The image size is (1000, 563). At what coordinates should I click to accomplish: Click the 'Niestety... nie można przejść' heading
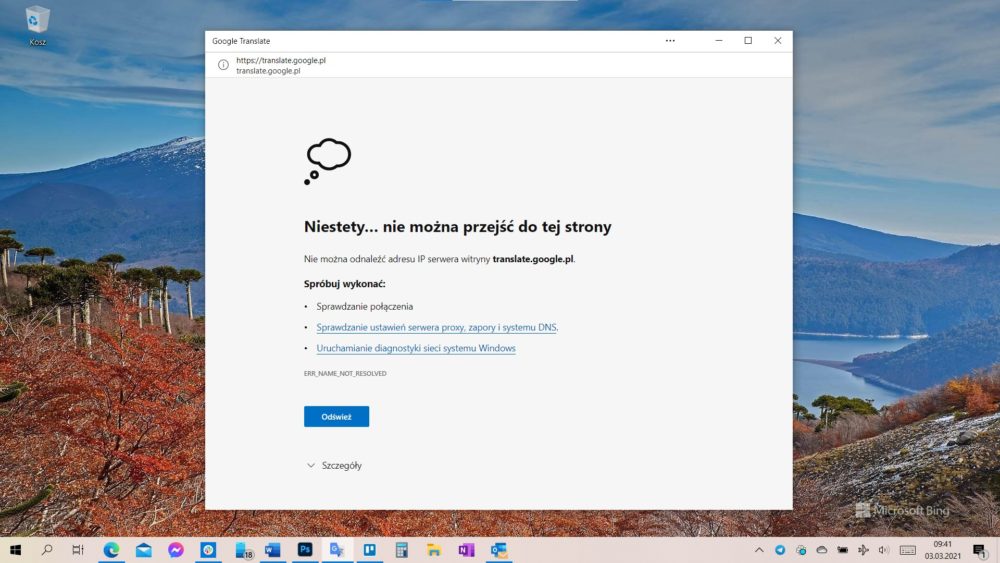pos(457,226)
